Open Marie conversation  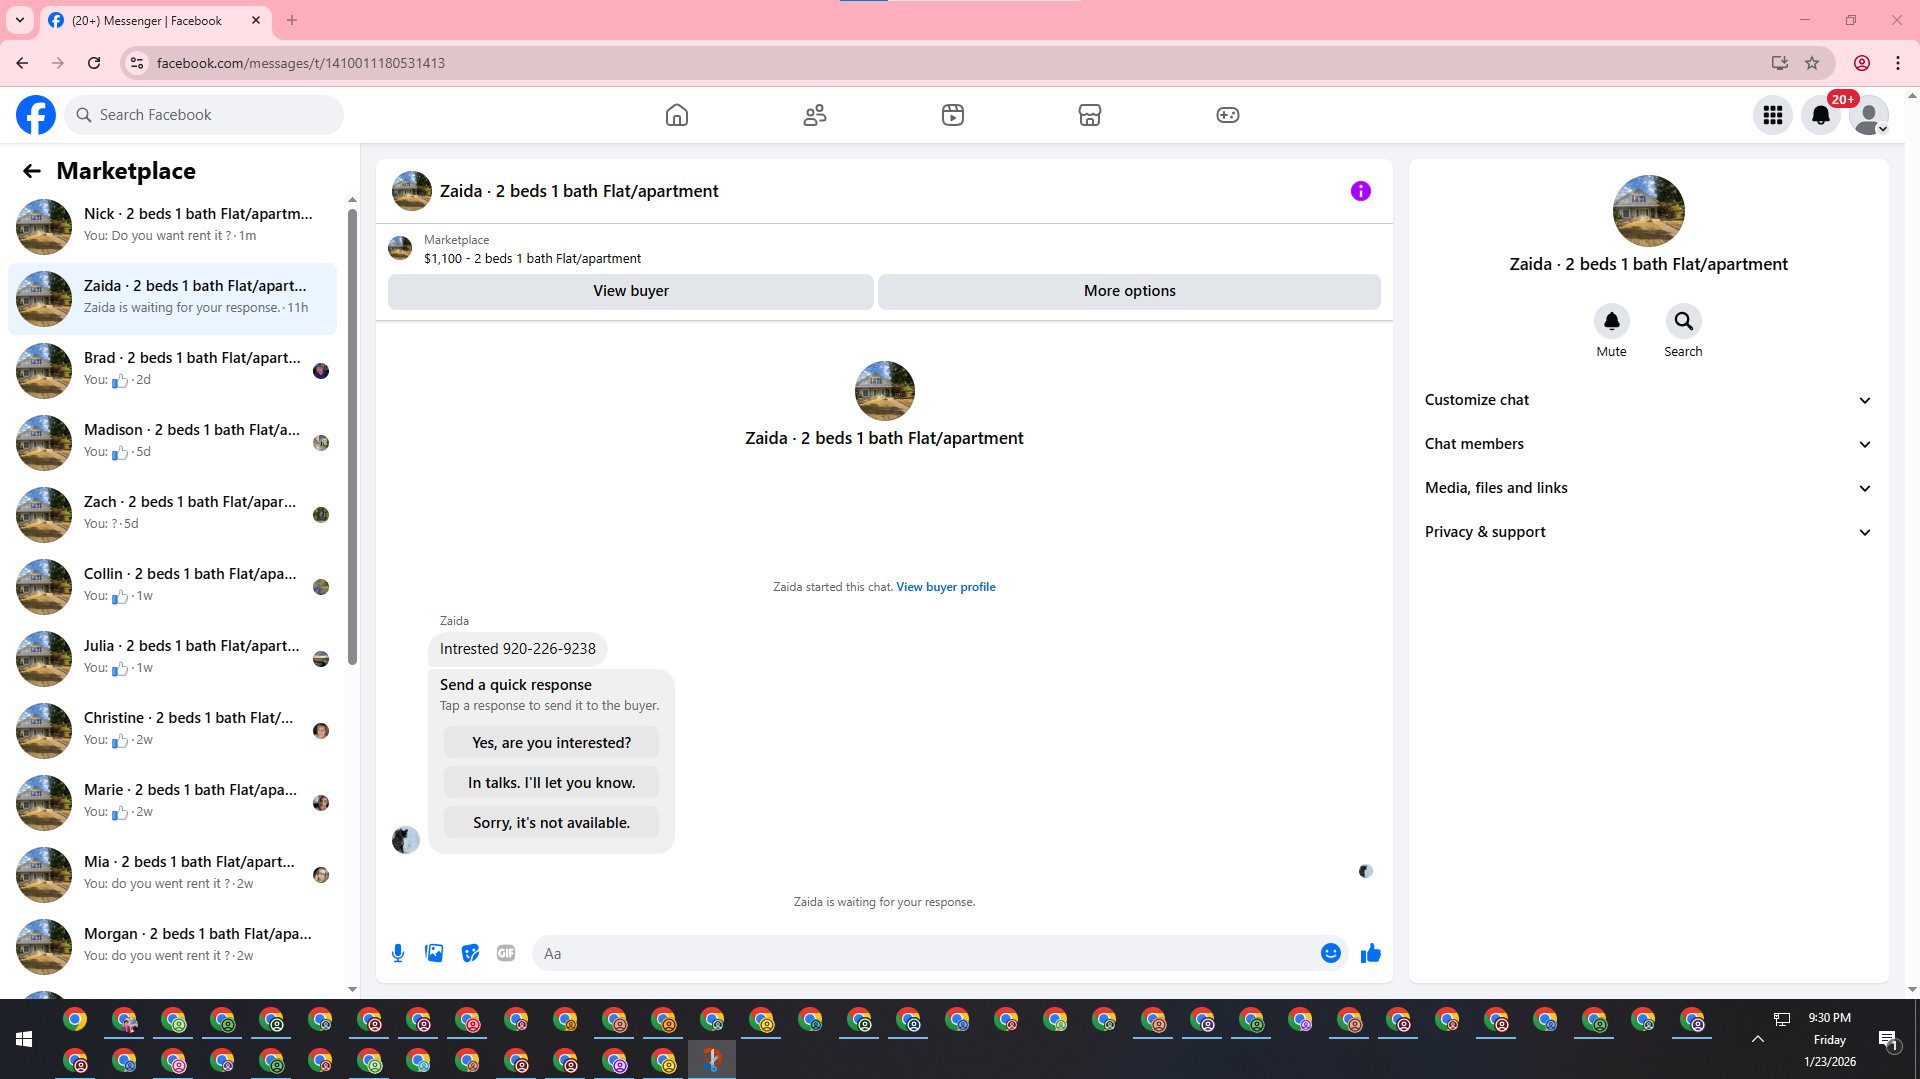(172, 801)
